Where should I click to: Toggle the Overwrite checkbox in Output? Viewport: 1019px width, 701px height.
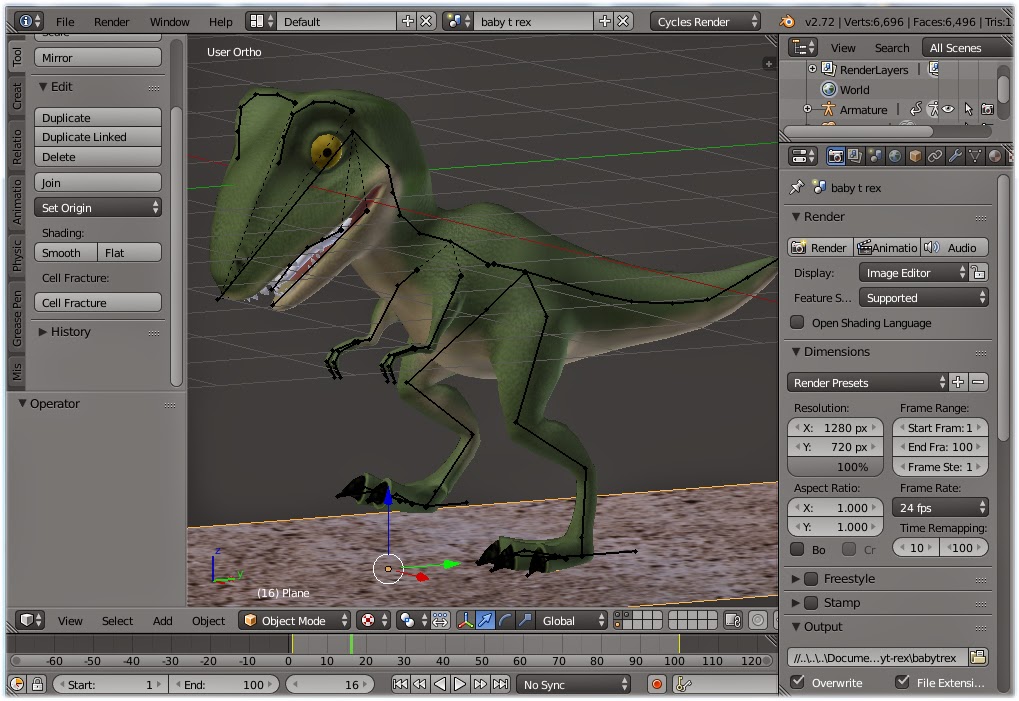[x=798, y=682]
